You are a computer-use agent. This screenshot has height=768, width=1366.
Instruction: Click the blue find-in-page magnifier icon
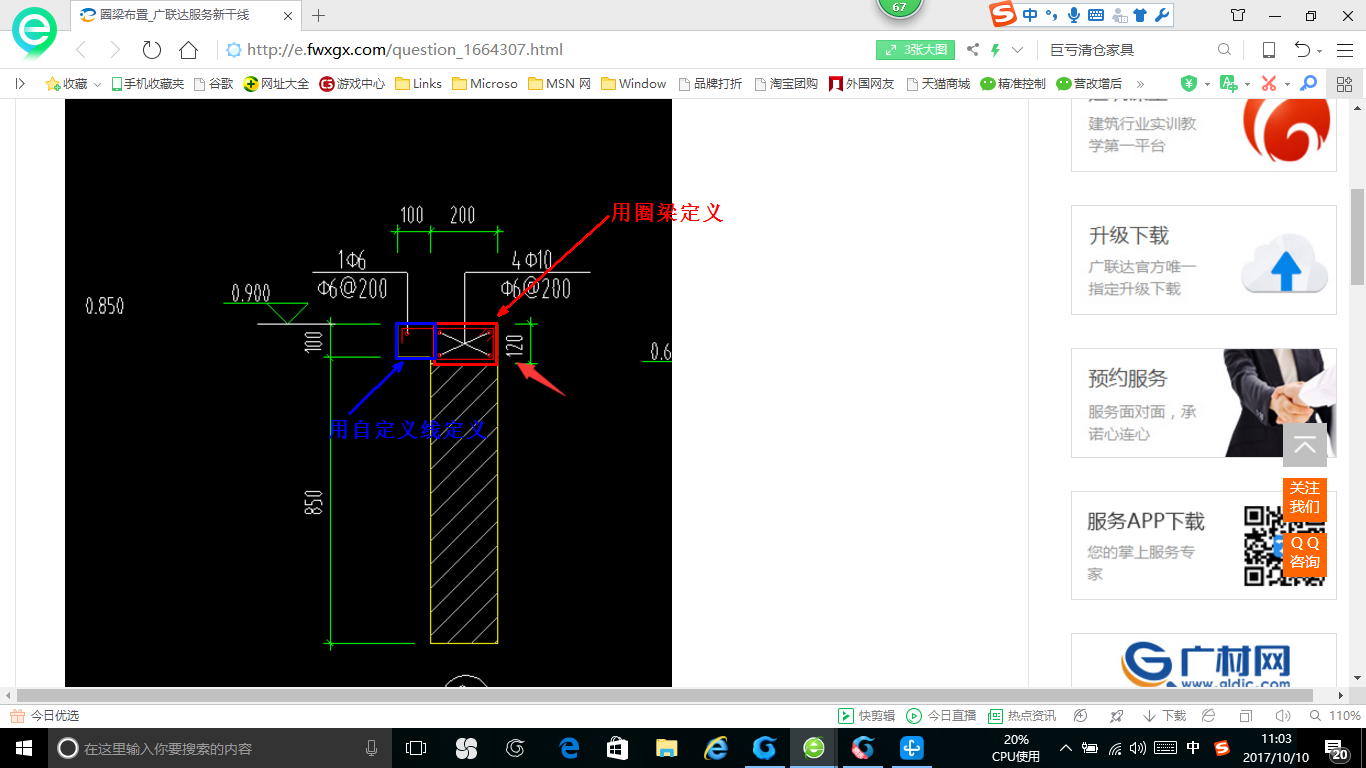pos(1308,84)
